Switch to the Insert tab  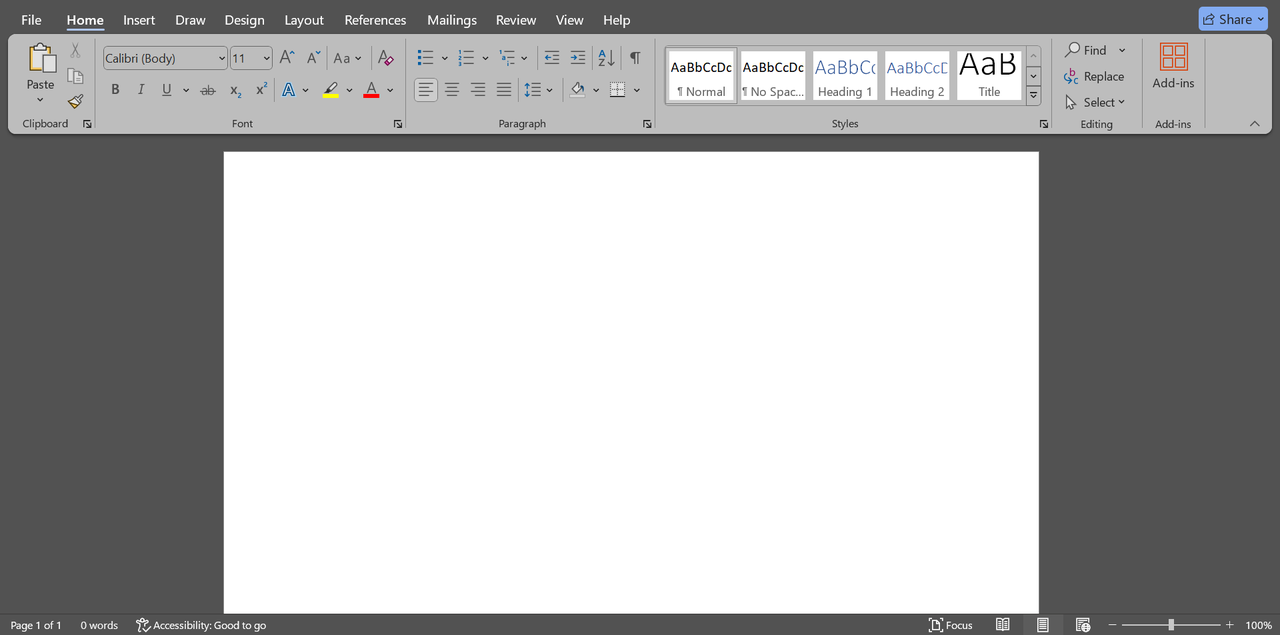pyautogui.click(x=139, y=20)
